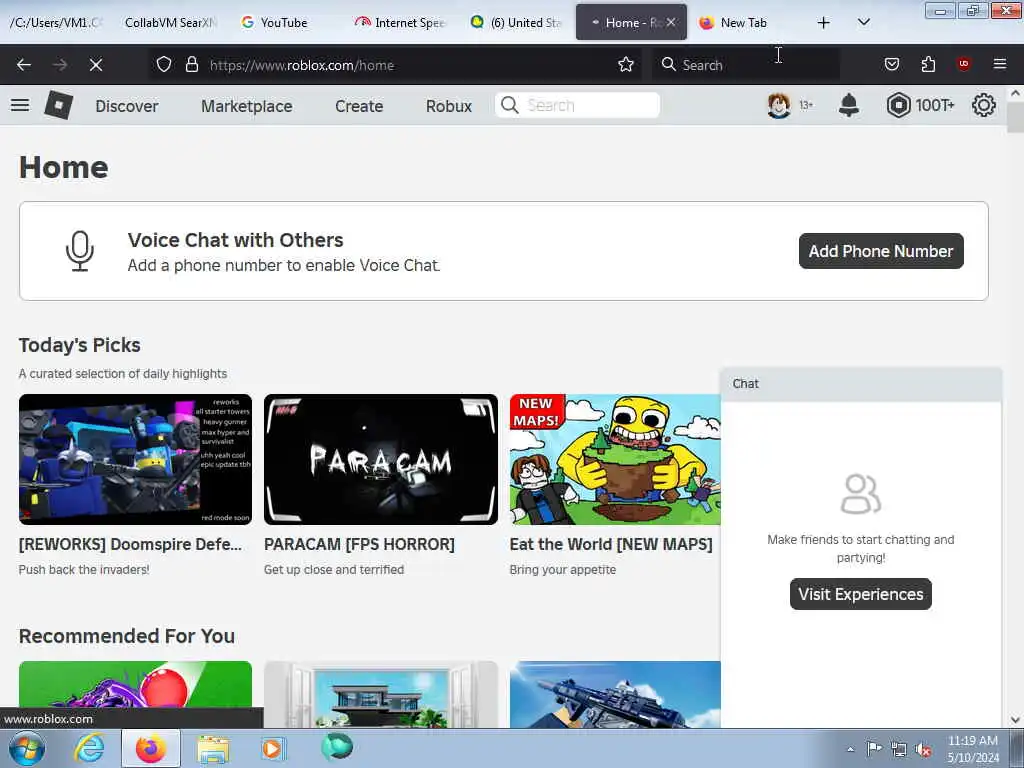Switch to the C:/Users/VM1 tab
This screenshot has width=1024, height=768.
[x=56, y=23]
